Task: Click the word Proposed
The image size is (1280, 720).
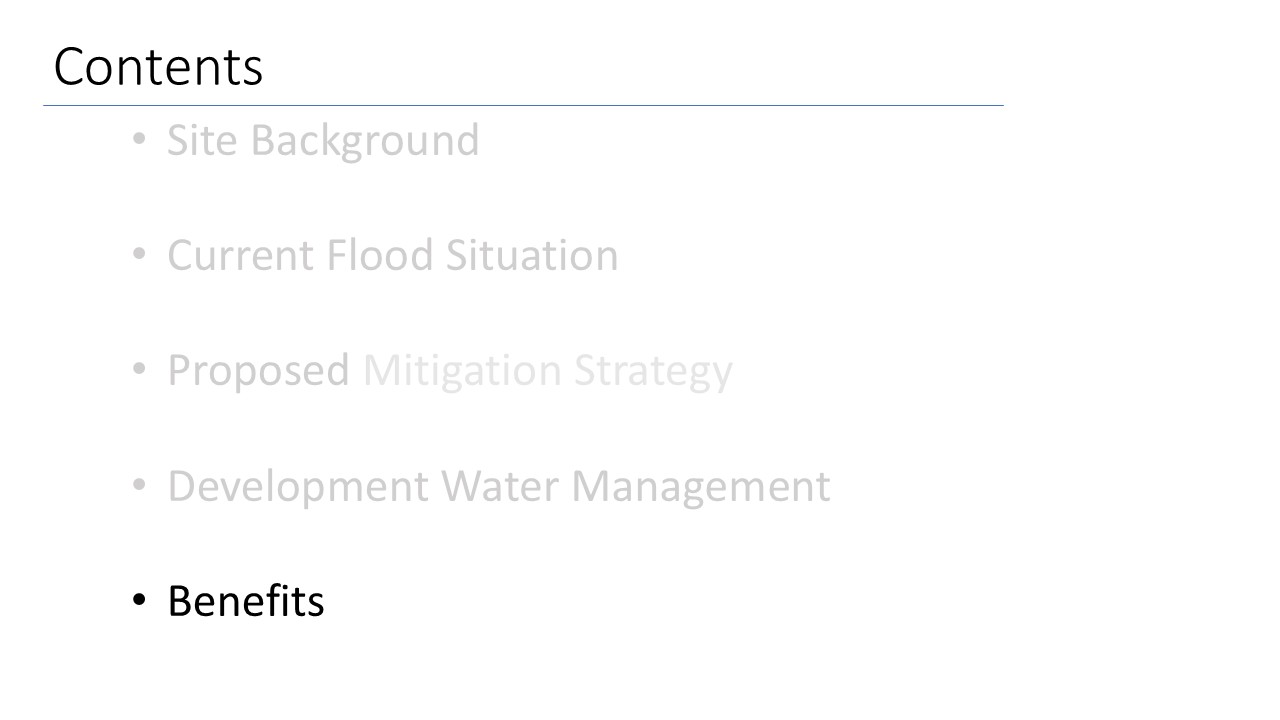Action: coord(258,371)
